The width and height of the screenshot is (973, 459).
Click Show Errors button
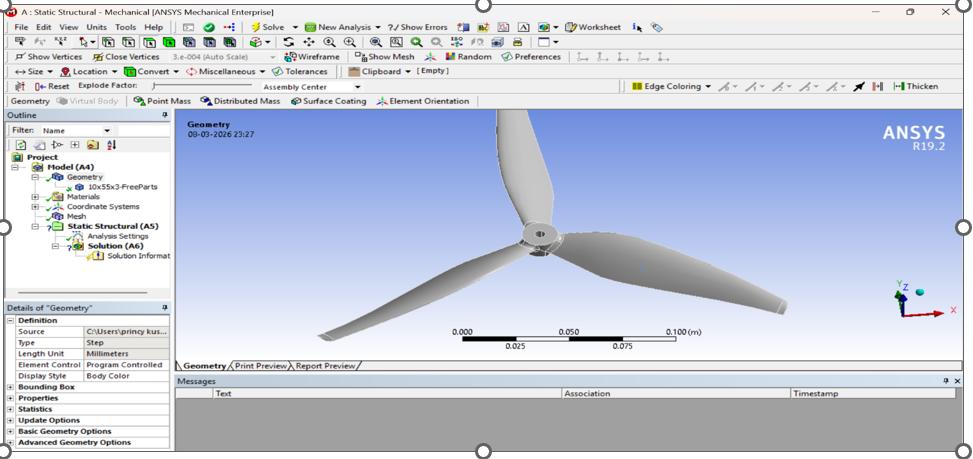tap(418, 27)
